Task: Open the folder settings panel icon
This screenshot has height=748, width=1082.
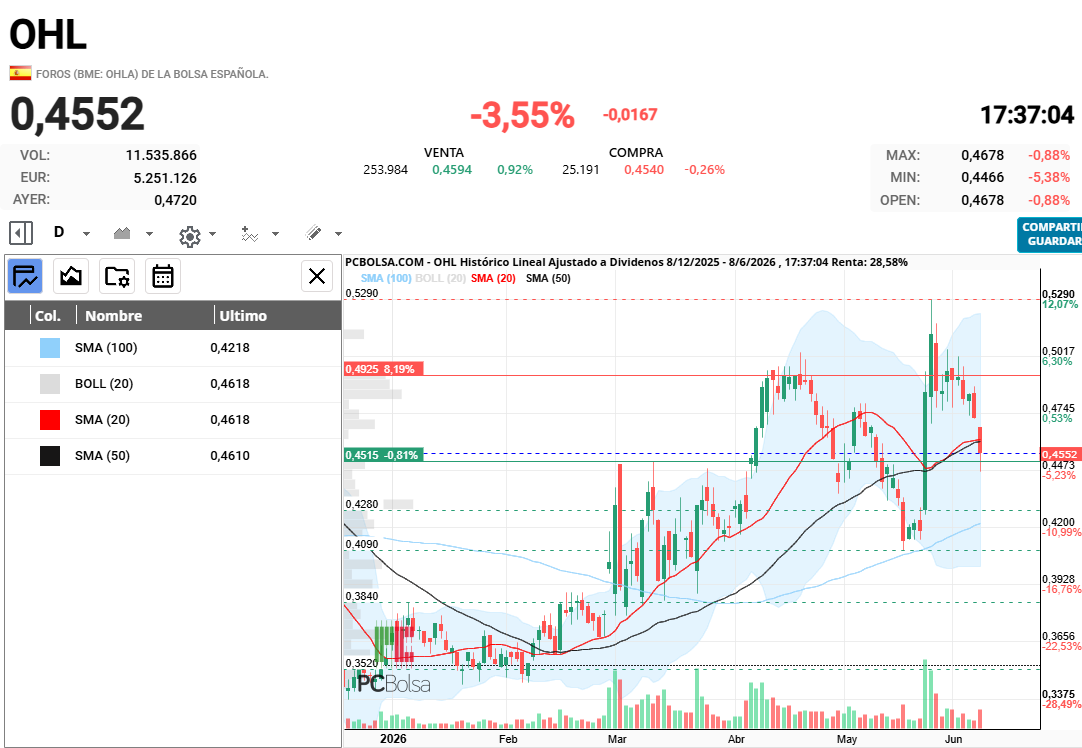Action: [x=117, y=276]
